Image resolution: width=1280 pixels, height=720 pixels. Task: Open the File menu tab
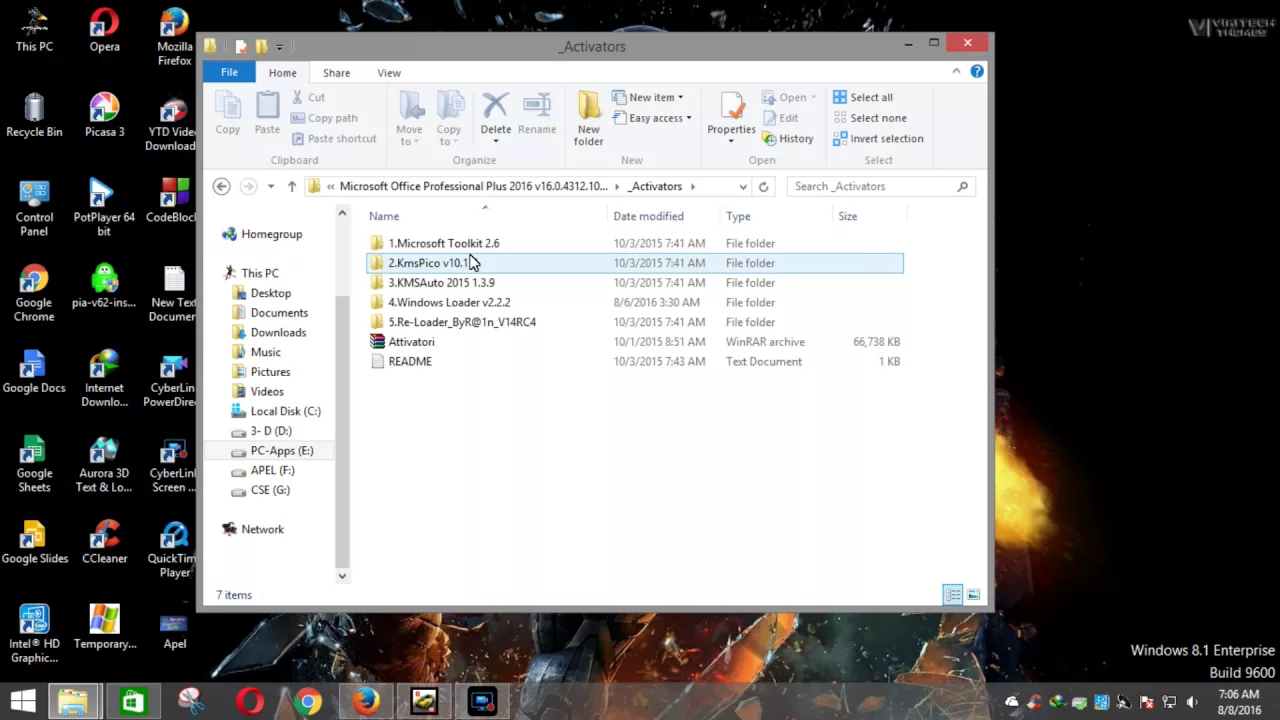[x=229, y=72]
